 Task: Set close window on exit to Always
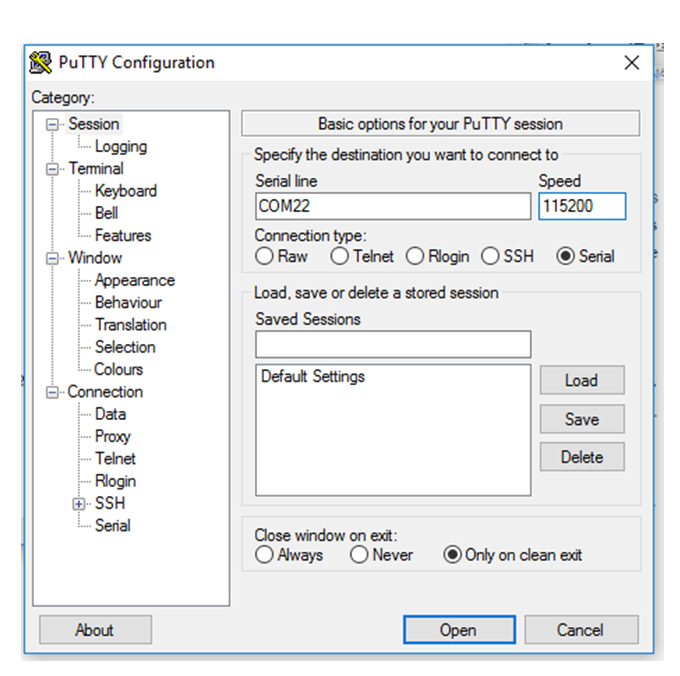point(265,555)
